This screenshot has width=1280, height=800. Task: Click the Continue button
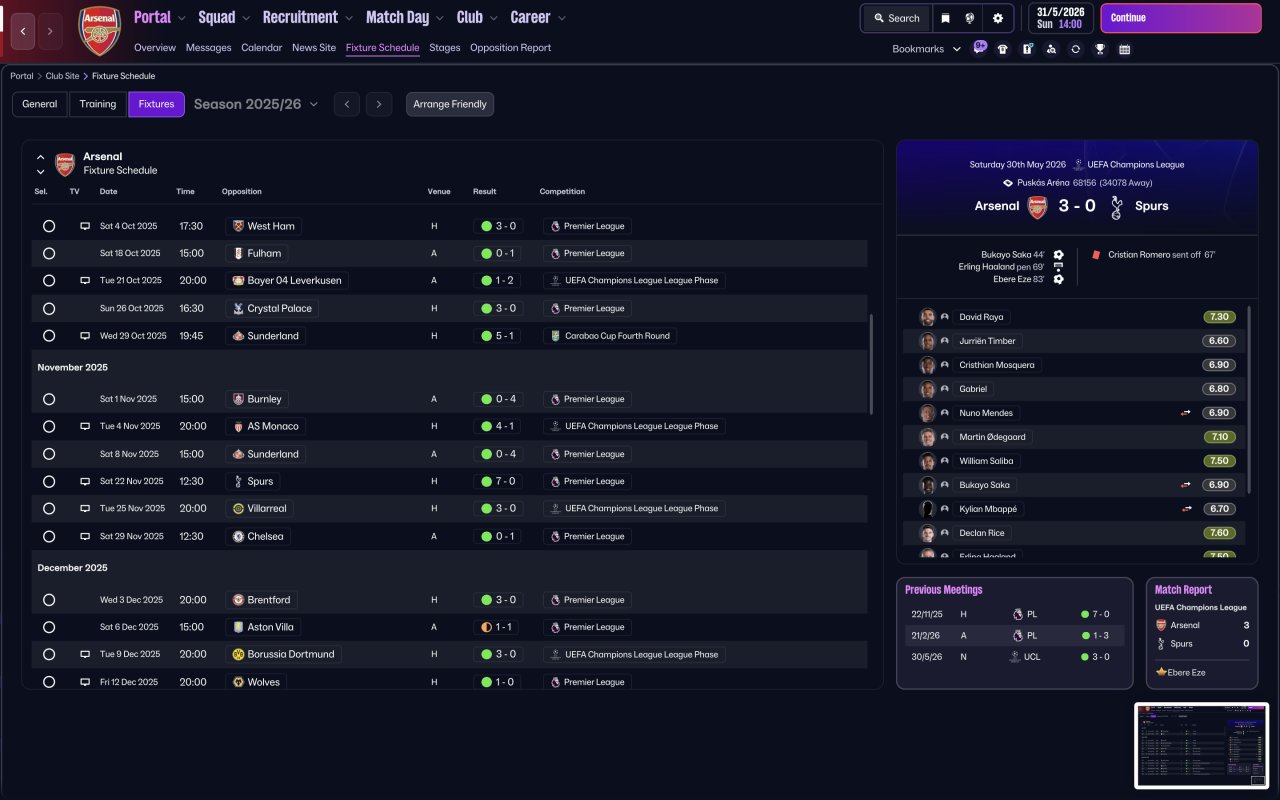(1181, 18)
